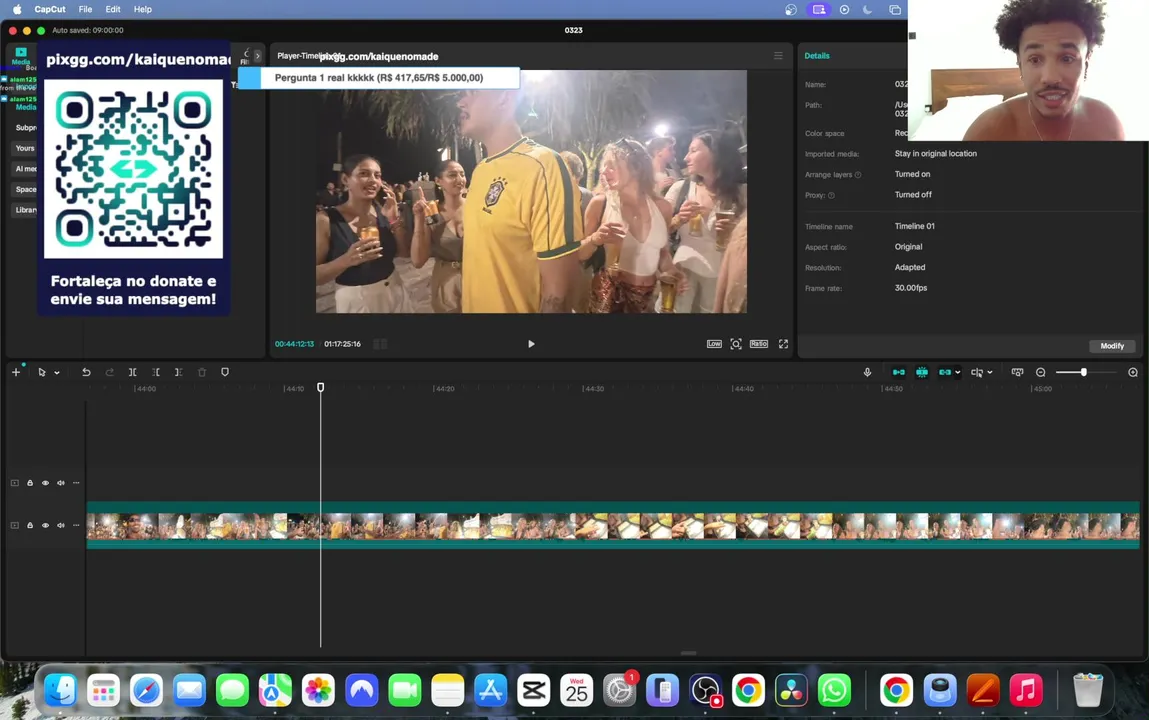
Task: Open main track more options ellipsis
Action: tap(76, 525)
